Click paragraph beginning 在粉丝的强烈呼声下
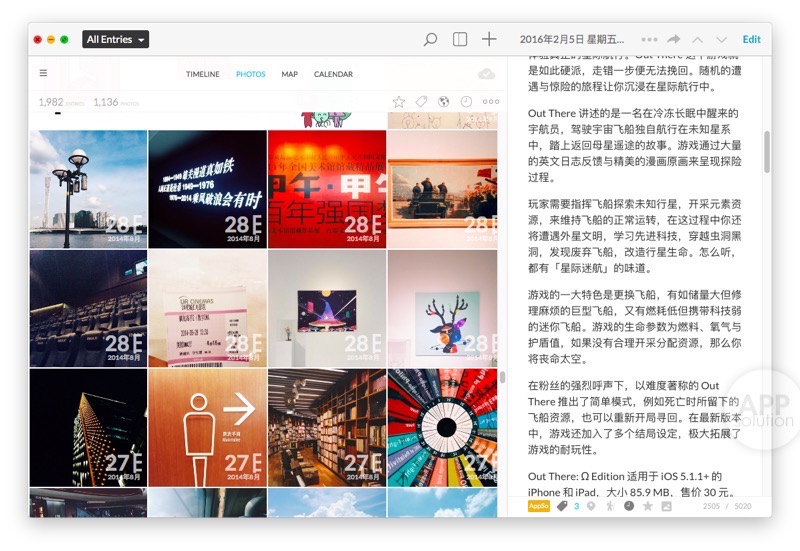 (x=634, y=417)
